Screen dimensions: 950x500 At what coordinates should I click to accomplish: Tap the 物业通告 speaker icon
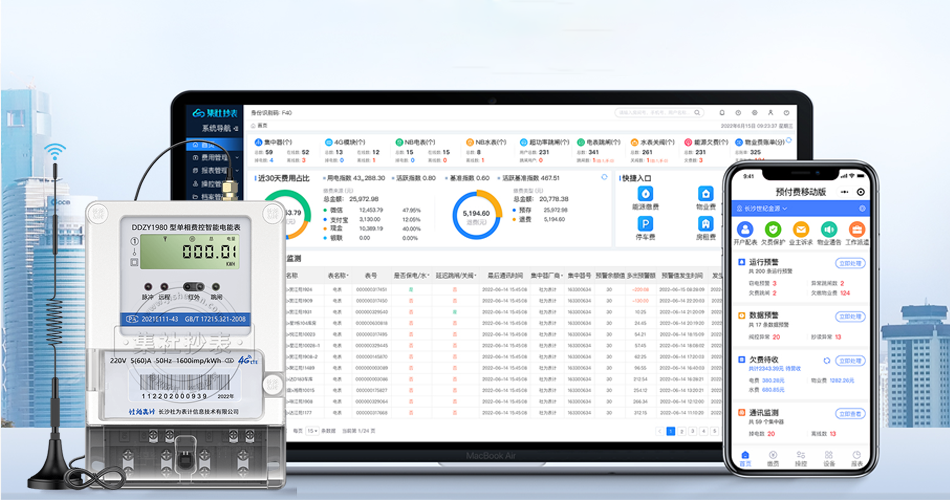[828, 231]
